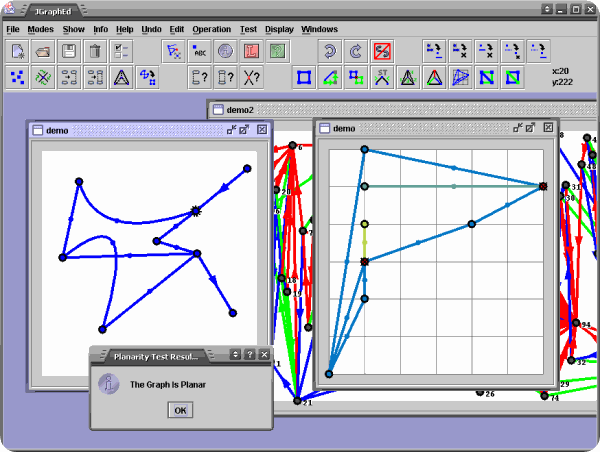Click the Planarity Test Result dialog title
Screen dimensions: 600x452
click(156, 357)
